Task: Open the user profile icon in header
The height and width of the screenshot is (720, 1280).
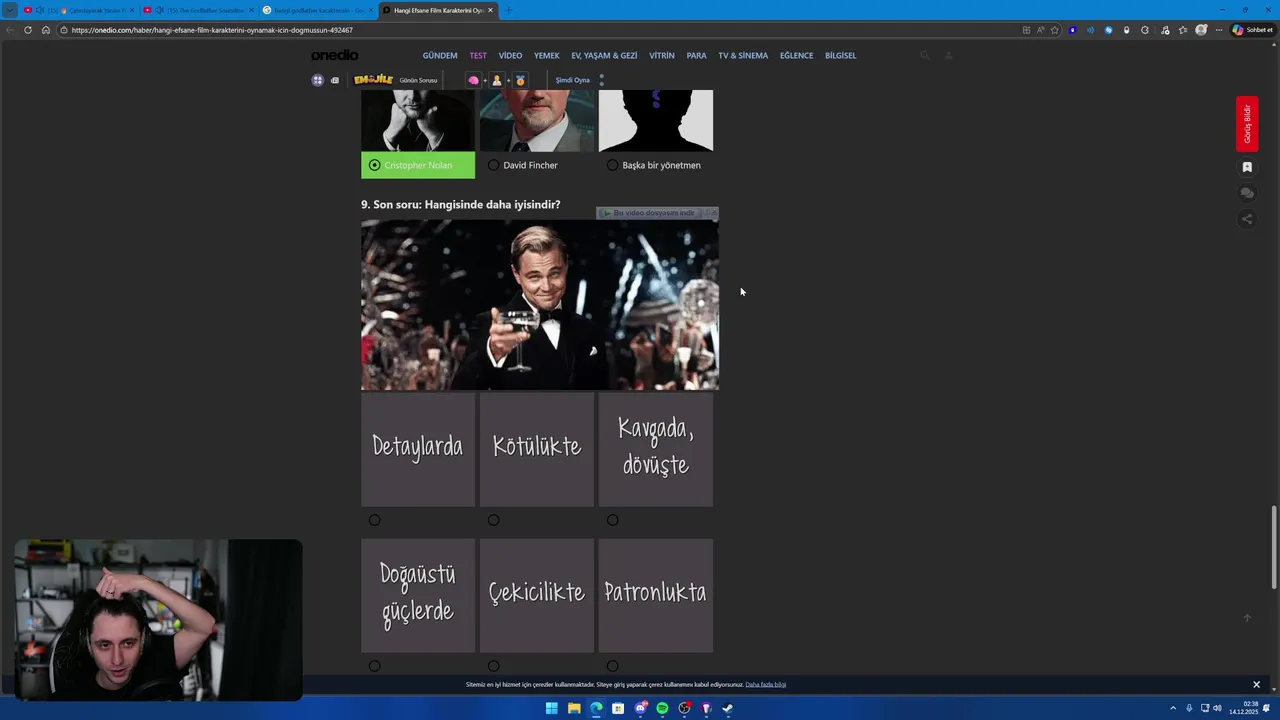Action: click(948, 55)
